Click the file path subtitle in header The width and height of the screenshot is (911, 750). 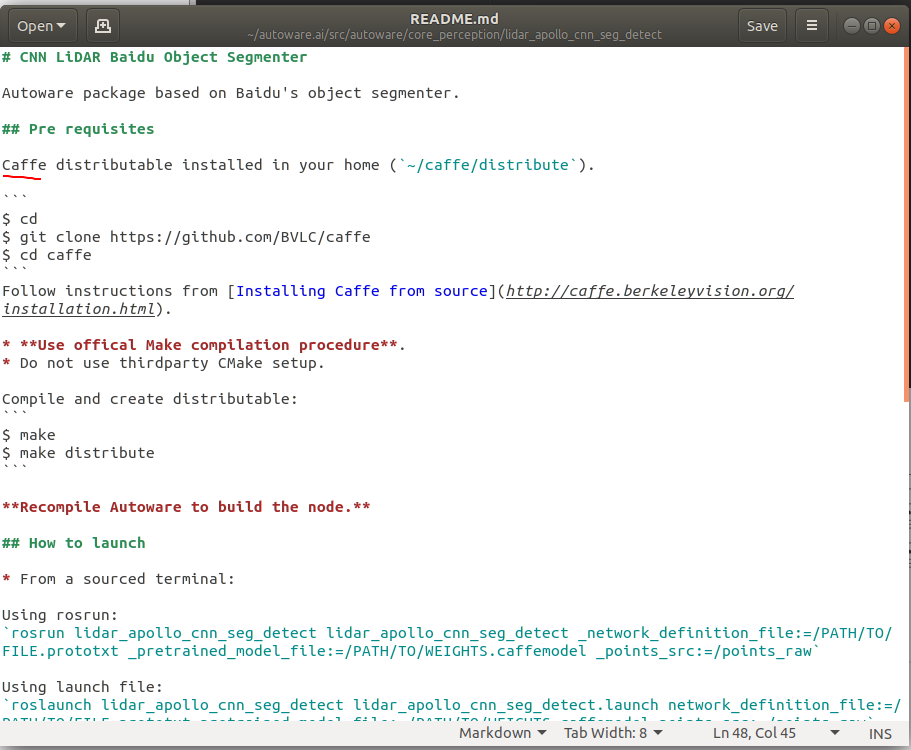click(454, 35)
